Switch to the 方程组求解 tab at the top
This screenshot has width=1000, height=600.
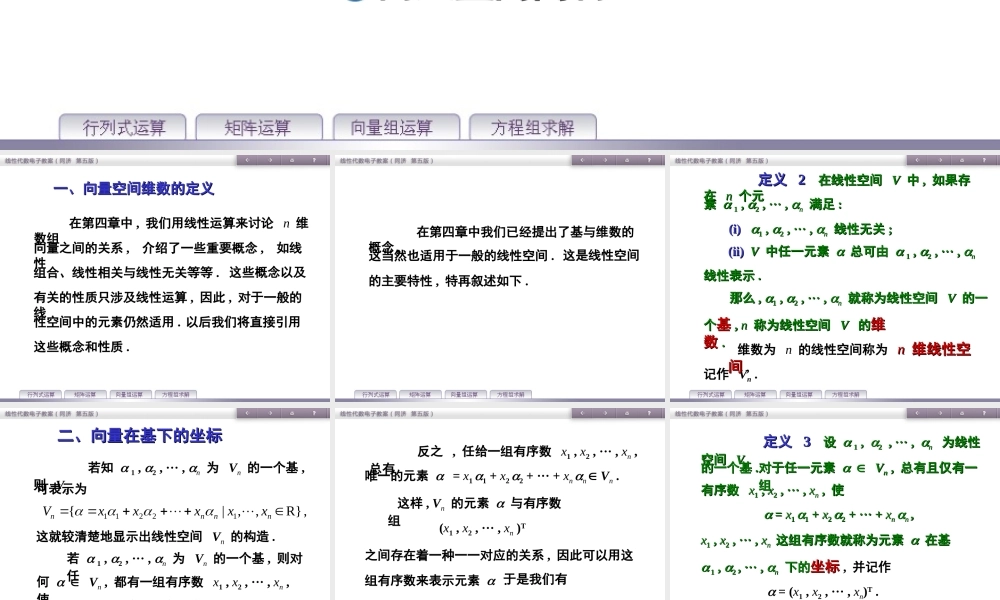(x=534, y=127)
